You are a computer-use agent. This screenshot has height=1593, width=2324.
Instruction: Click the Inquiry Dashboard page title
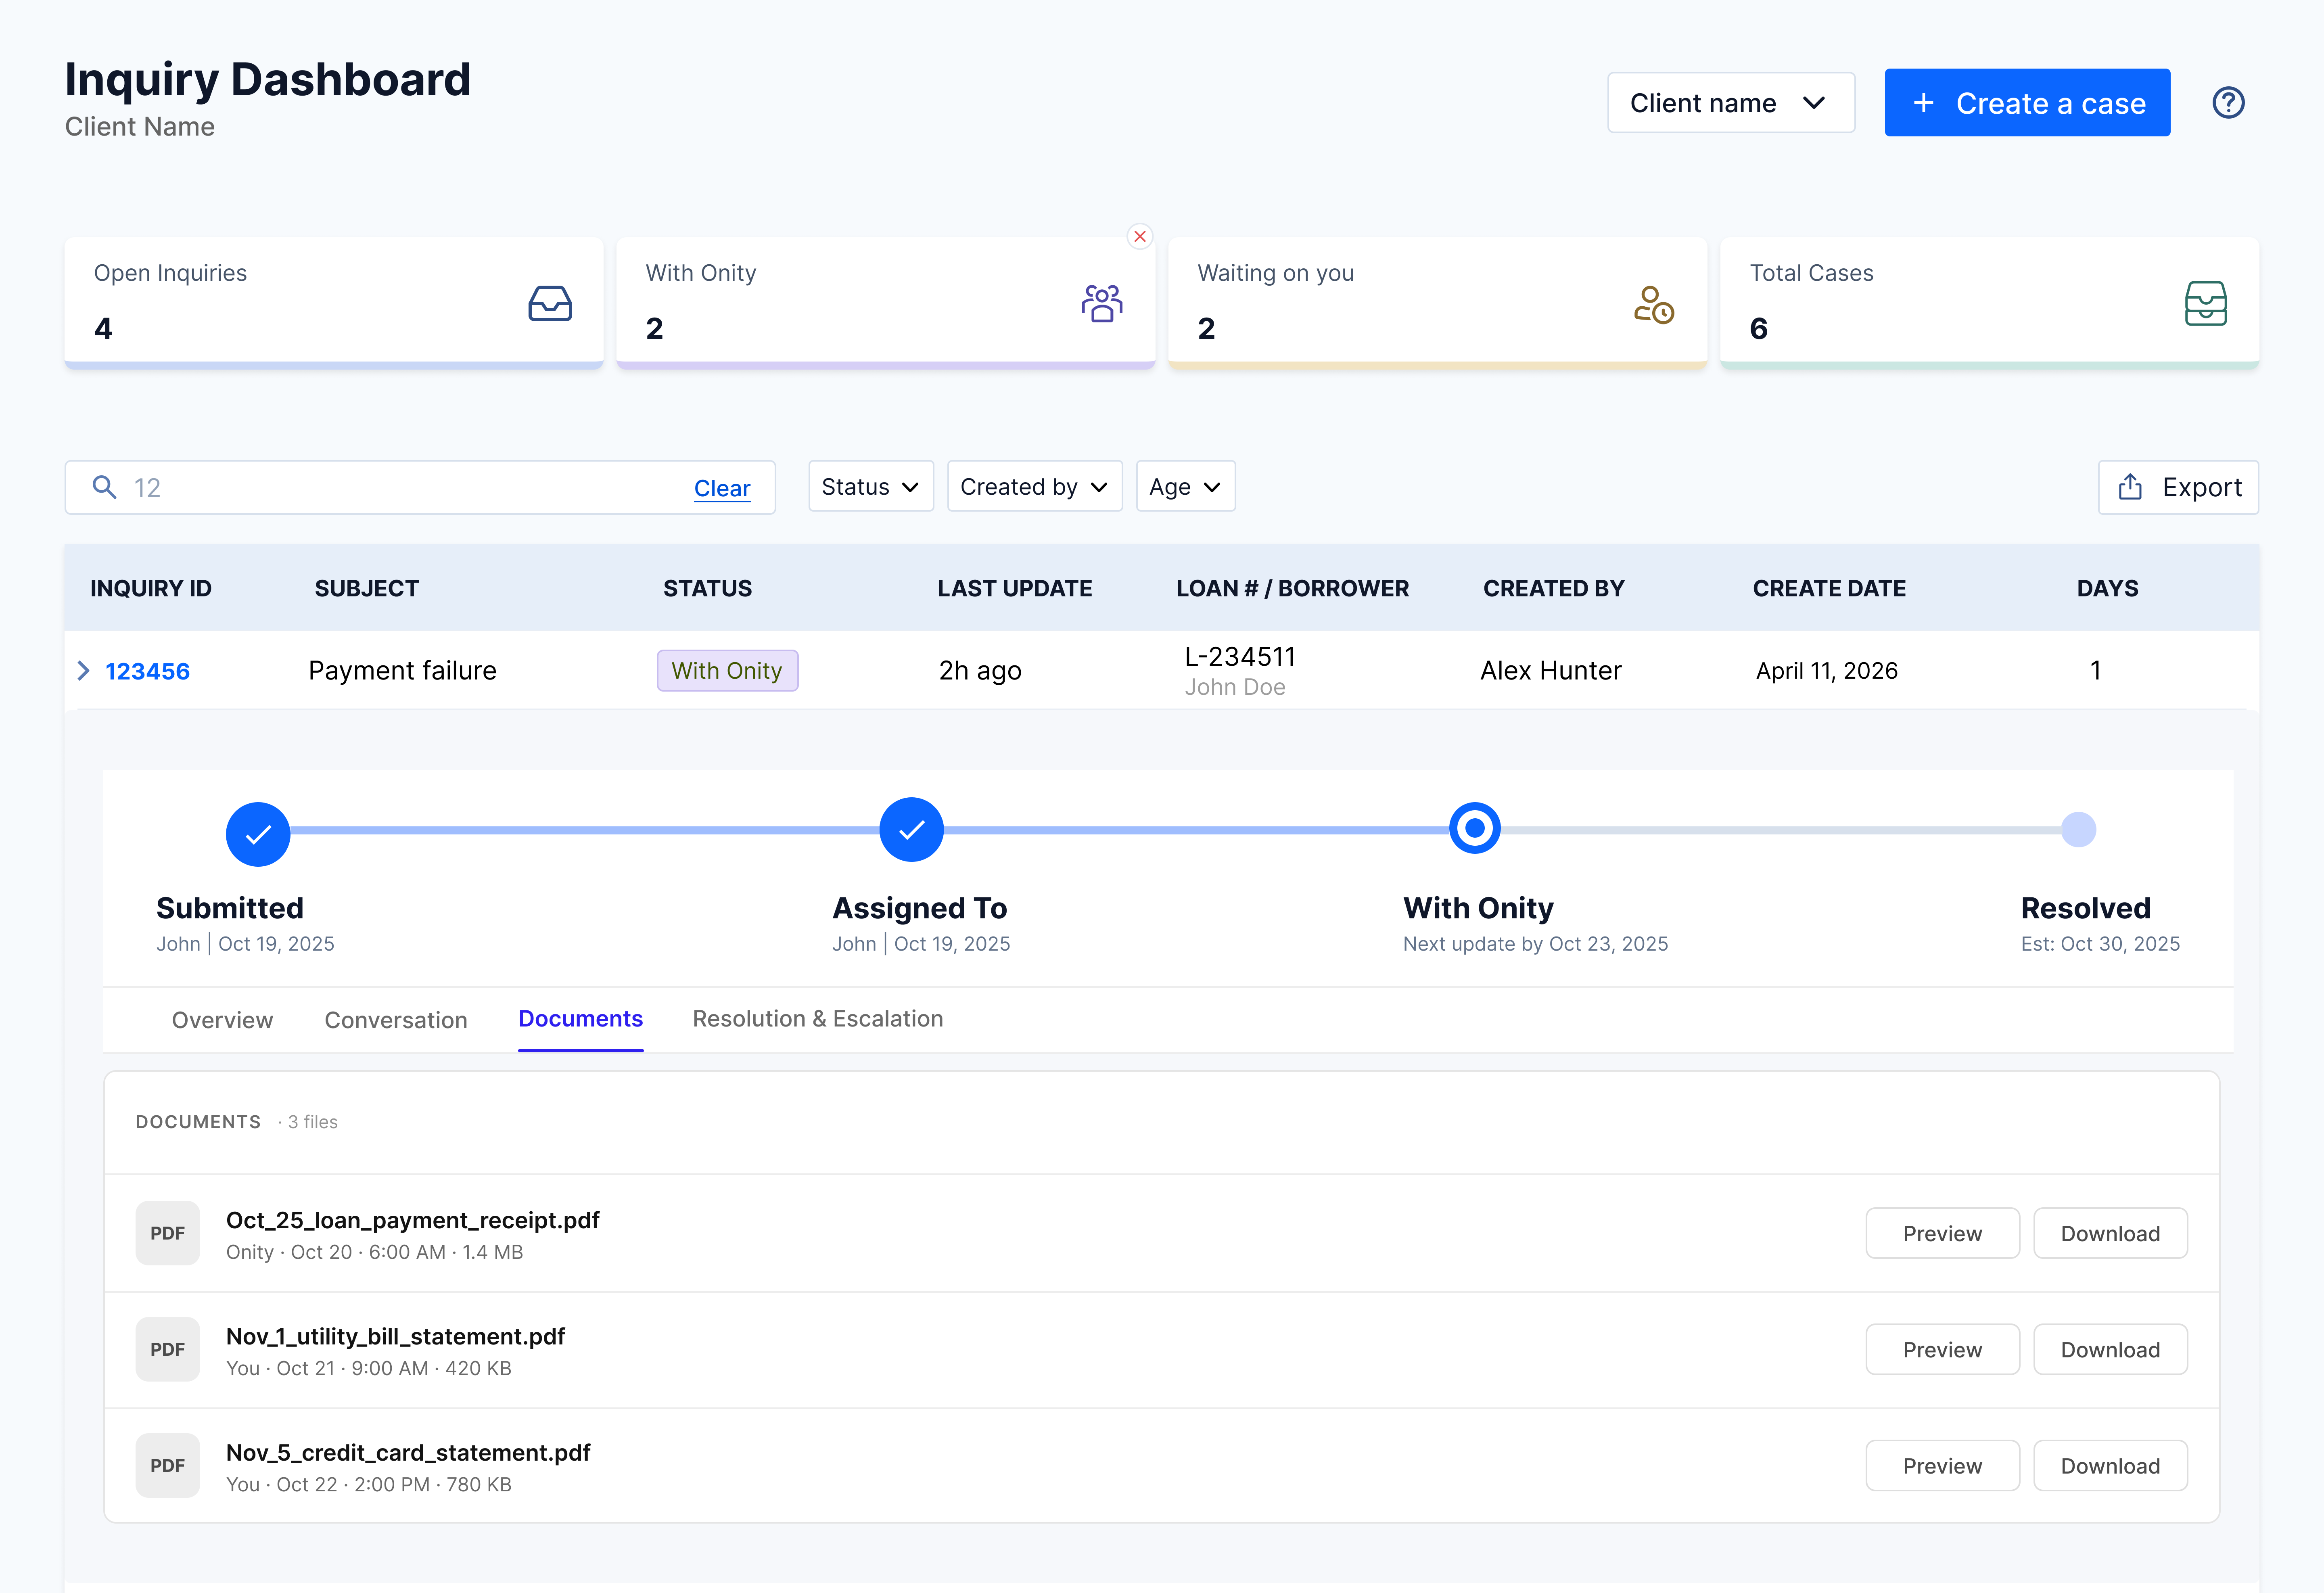point(268,79)
